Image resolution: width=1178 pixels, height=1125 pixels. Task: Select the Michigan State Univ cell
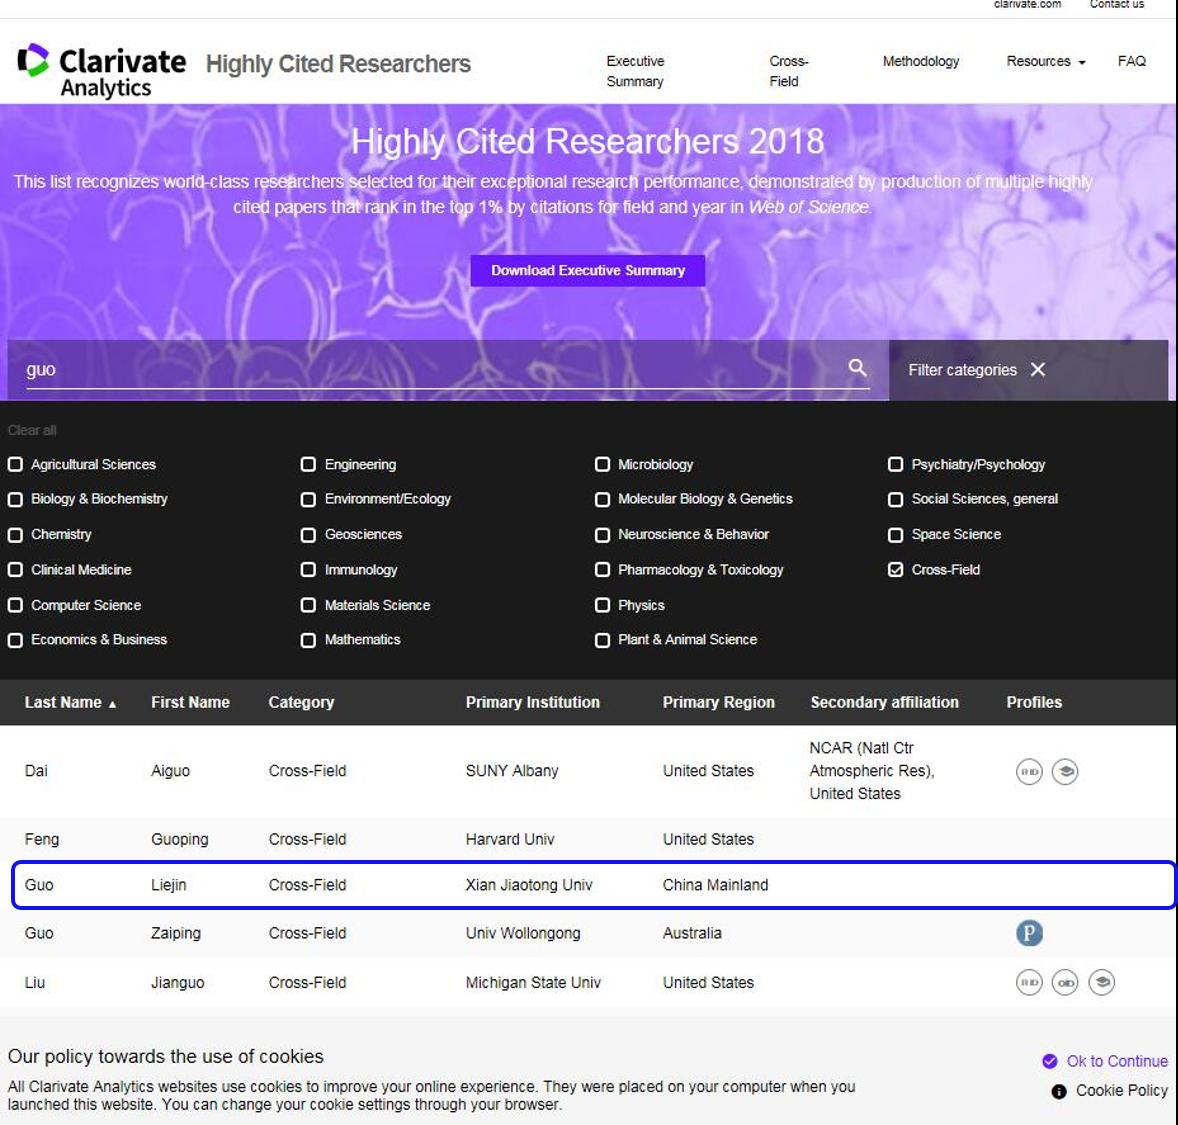point(533,983)
